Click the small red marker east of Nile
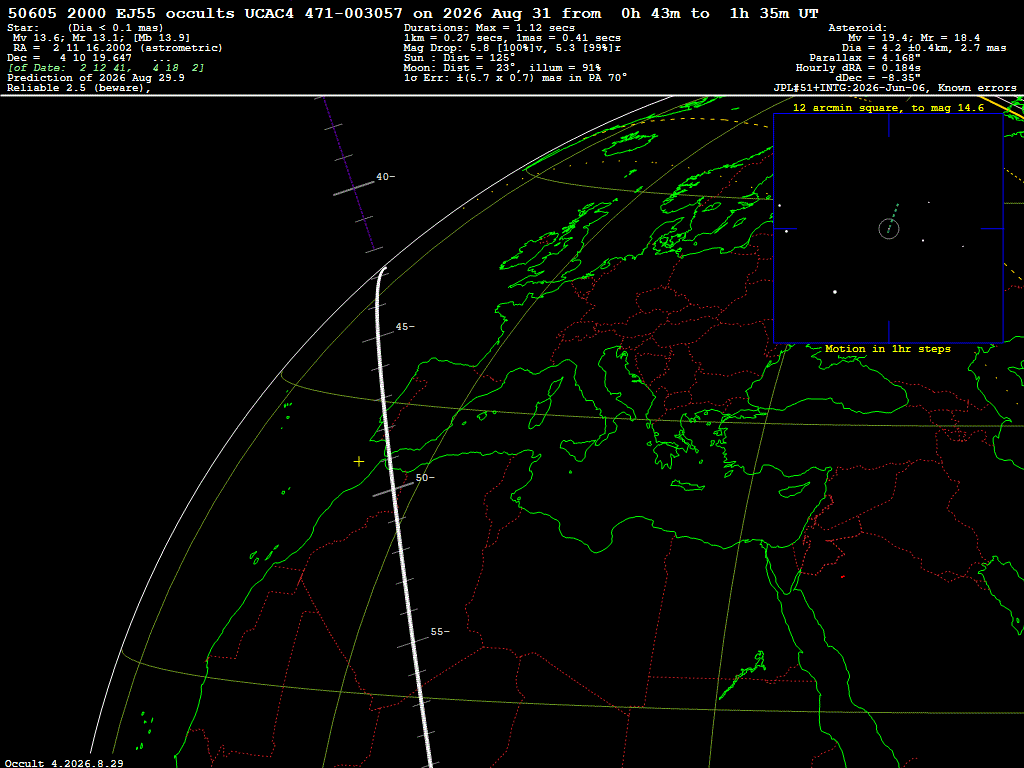 coord(842,577)
